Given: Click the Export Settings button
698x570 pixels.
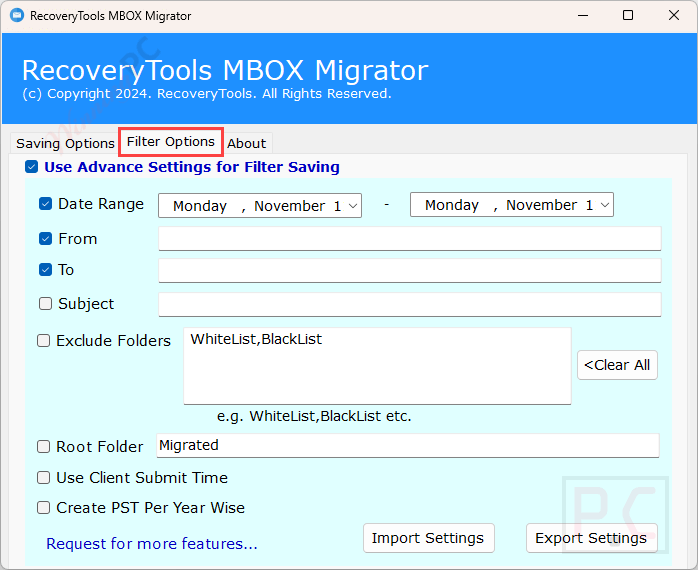Looking at the screenshot, I should click(x=591, y=538).
